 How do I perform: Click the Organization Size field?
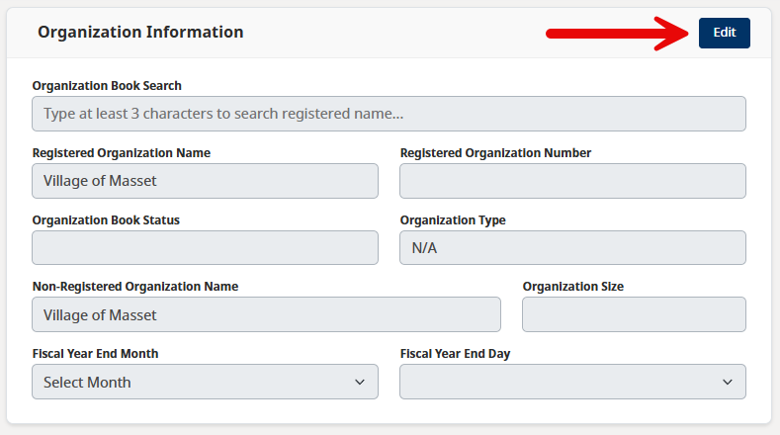tap(634, 315)
